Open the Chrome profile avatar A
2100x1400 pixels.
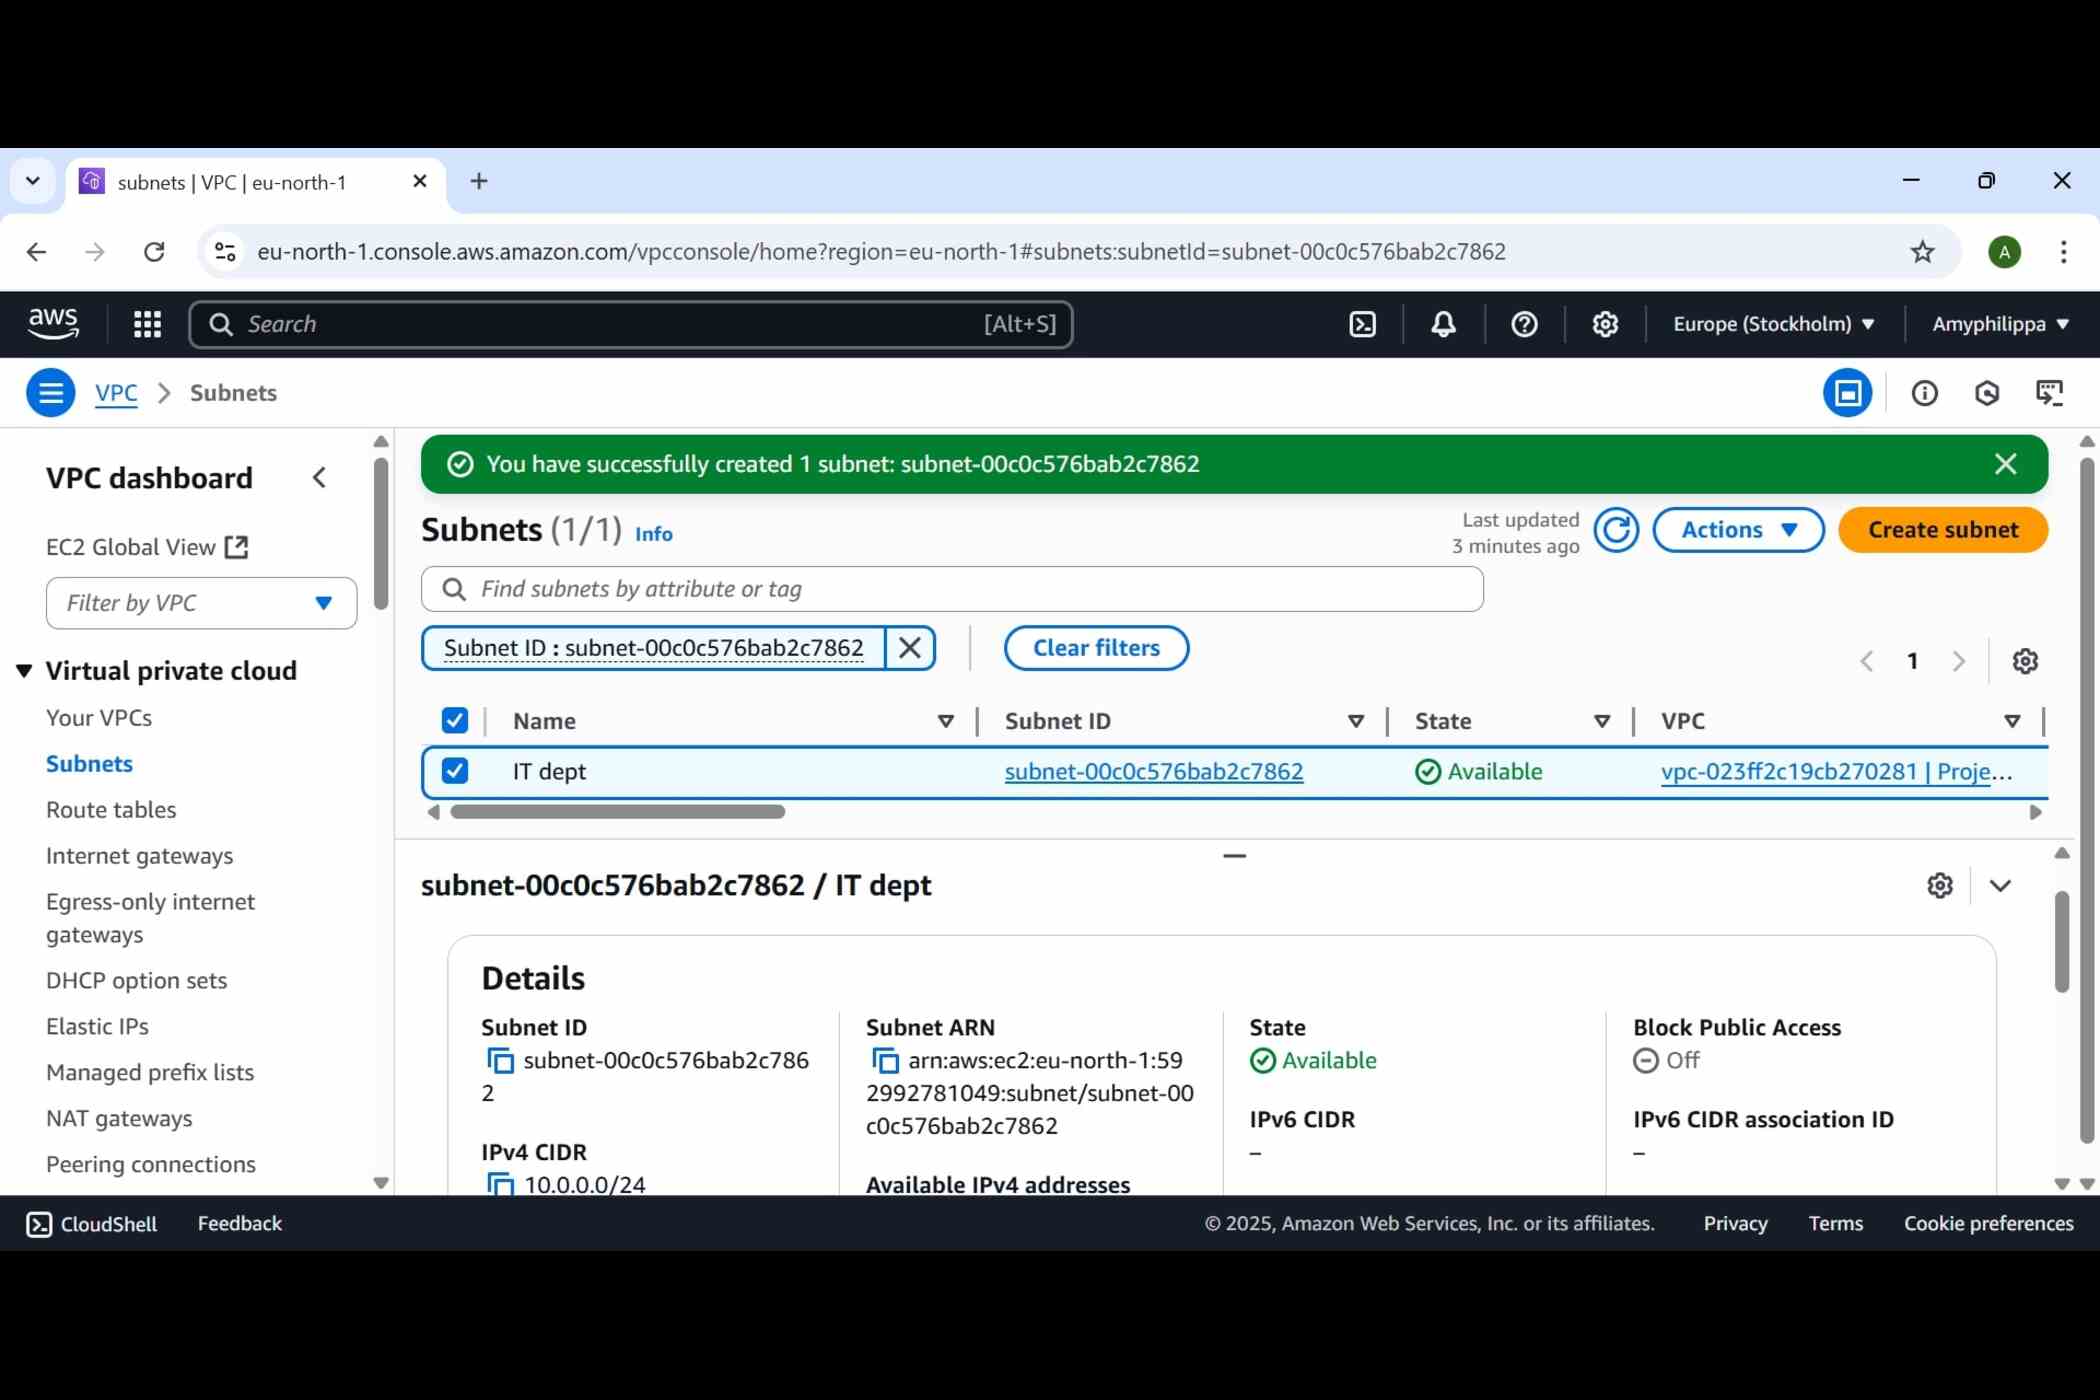pyautogui.click(x=2004, y=252)
